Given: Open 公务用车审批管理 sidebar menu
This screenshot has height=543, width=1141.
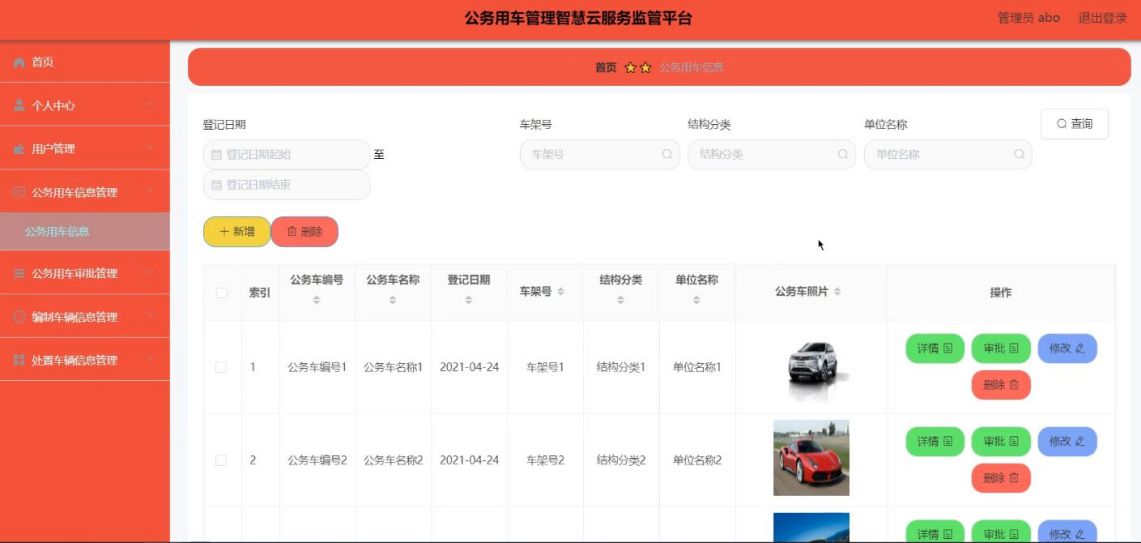Looking at the screenshot, I should (84, 274).
